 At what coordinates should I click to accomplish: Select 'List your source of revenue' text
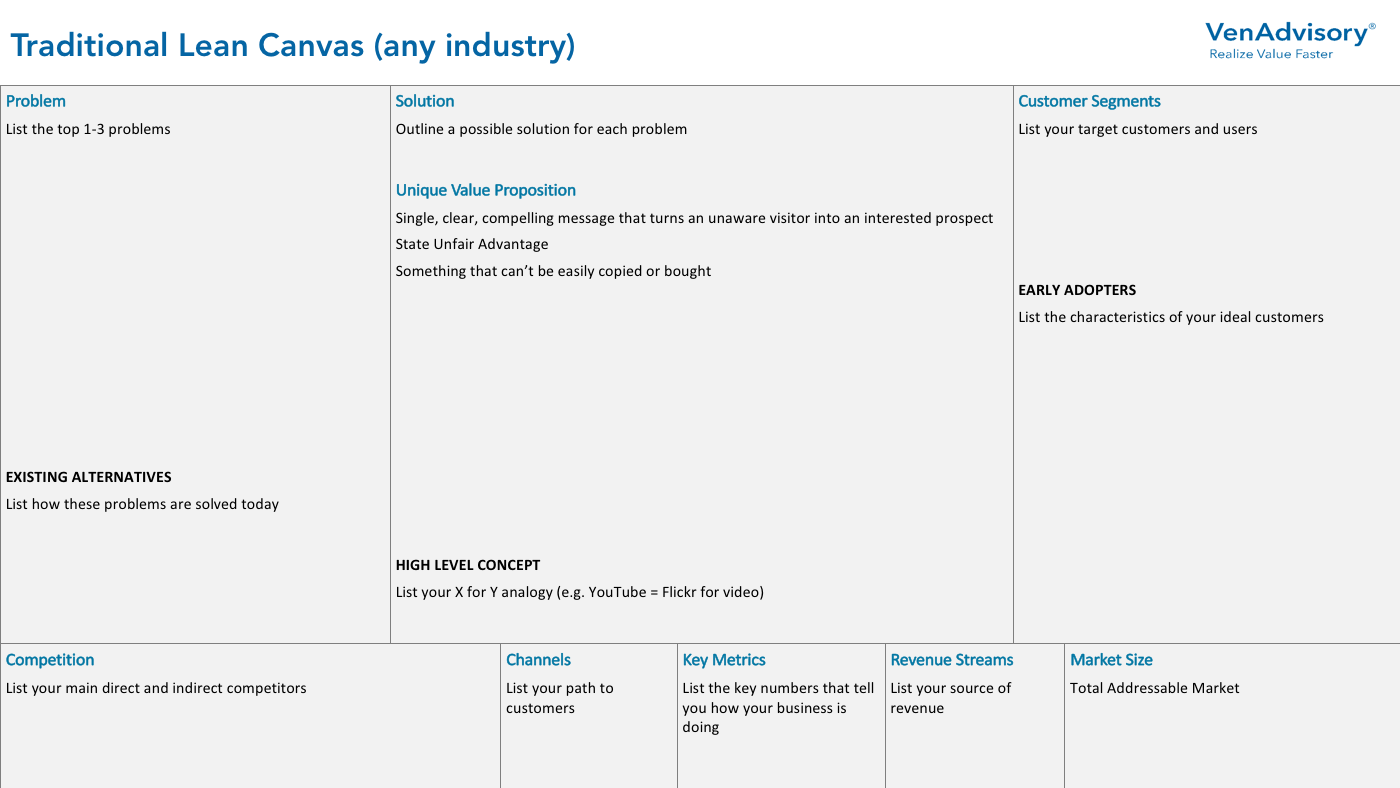pos(951,698)
